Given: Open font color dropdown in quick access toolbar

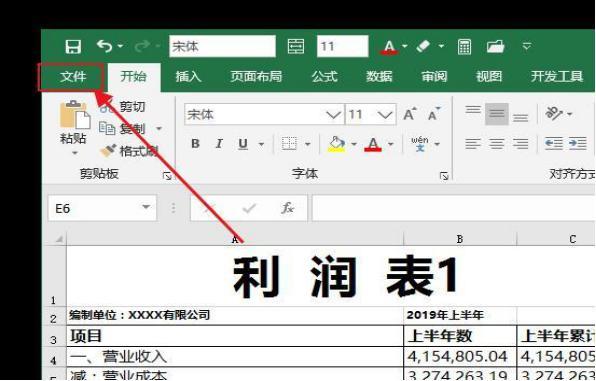Looking at the screenshot, I should coord(404,46).
